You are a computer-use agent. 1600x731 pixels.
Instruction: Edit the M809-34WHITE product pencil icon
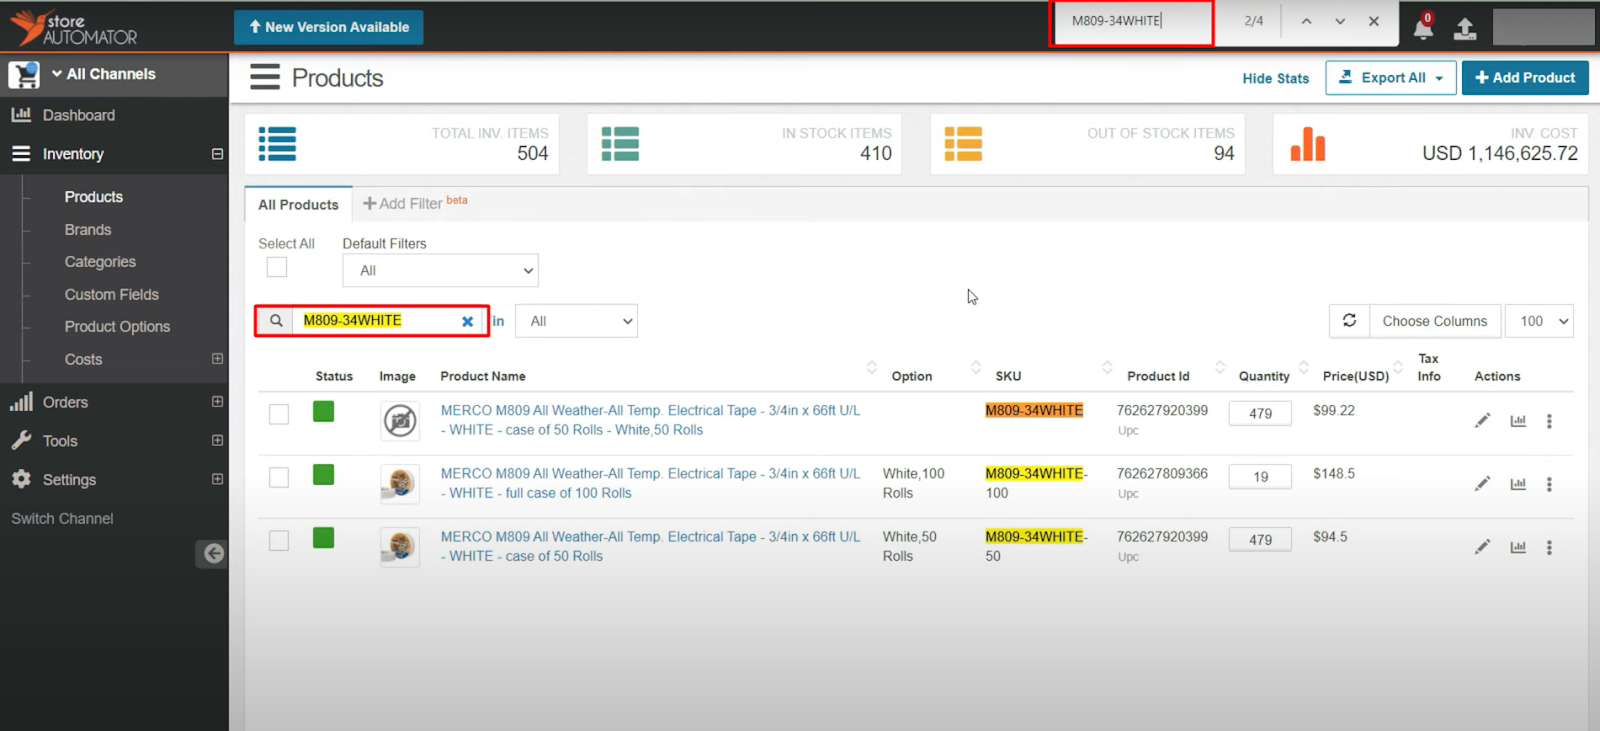pyautogui.click(x=1482, y=421)
